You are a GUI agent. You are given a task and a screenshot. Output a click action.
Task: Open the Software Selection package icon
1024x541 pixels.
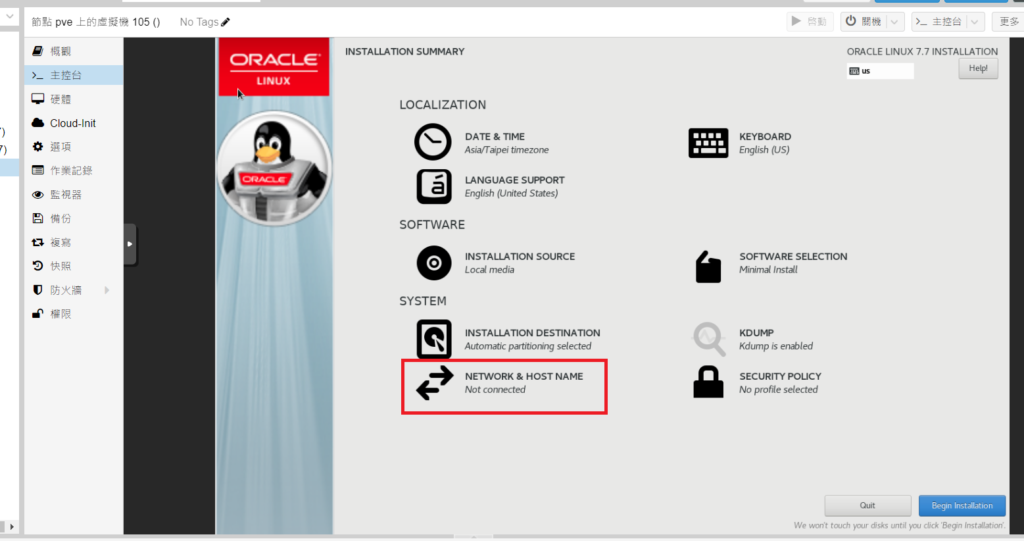coord(708,266)
